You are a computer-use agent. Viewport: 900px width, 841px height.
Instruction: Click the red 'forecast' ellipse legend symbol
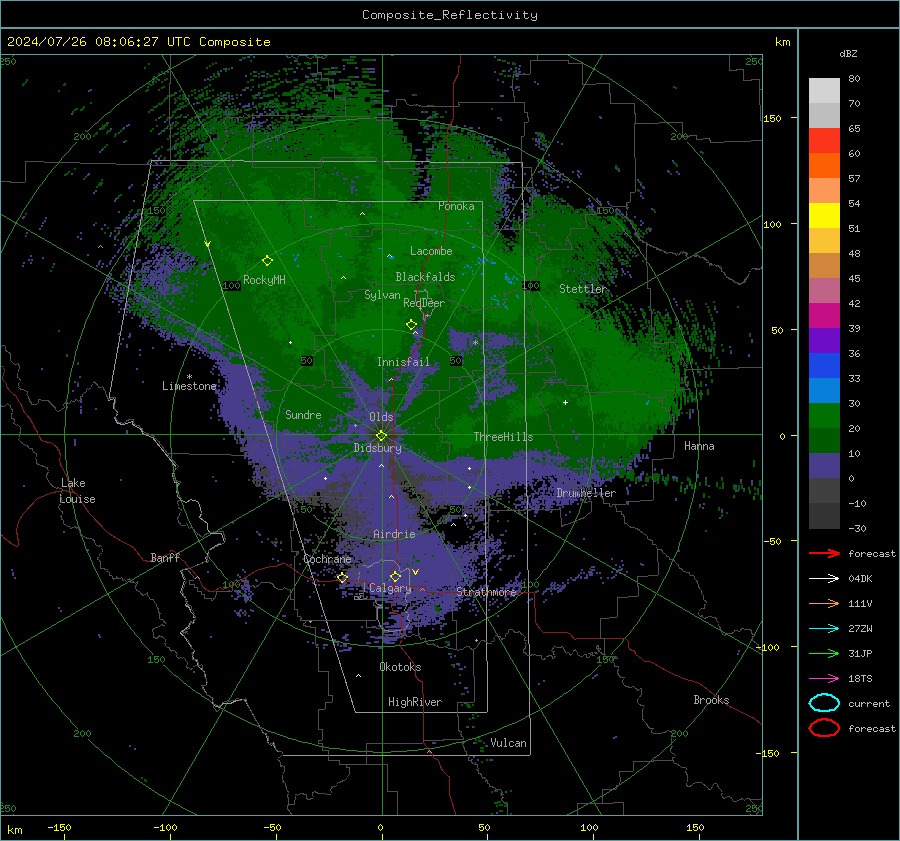pyautogui.click(x=824, y=728)
